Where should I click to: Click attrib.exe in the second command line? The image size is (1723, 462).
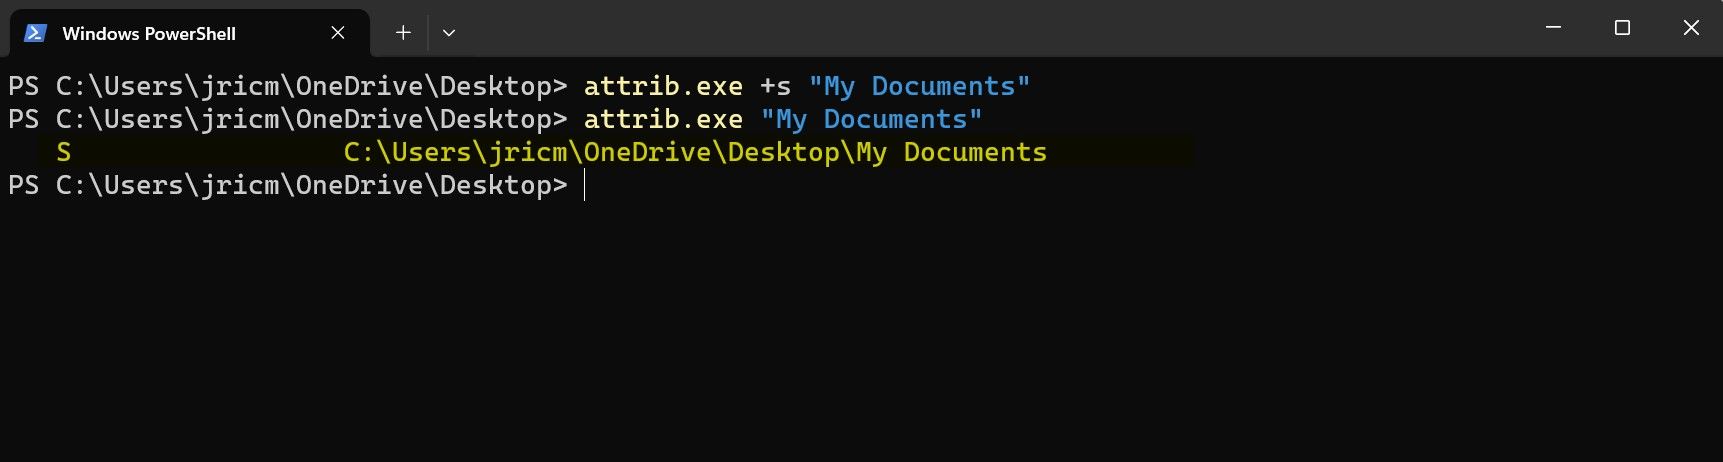pos(663,119)
